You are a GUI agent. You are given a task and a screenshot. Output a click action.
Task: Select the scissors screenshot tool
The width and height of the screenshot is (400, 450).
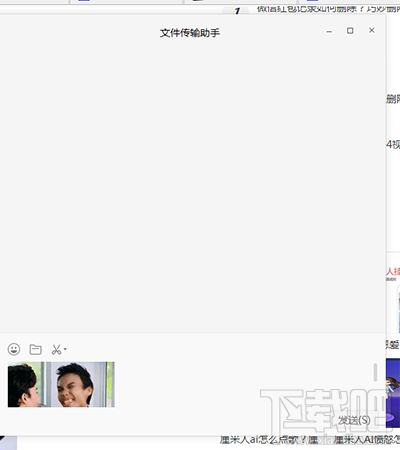(56, 349)
